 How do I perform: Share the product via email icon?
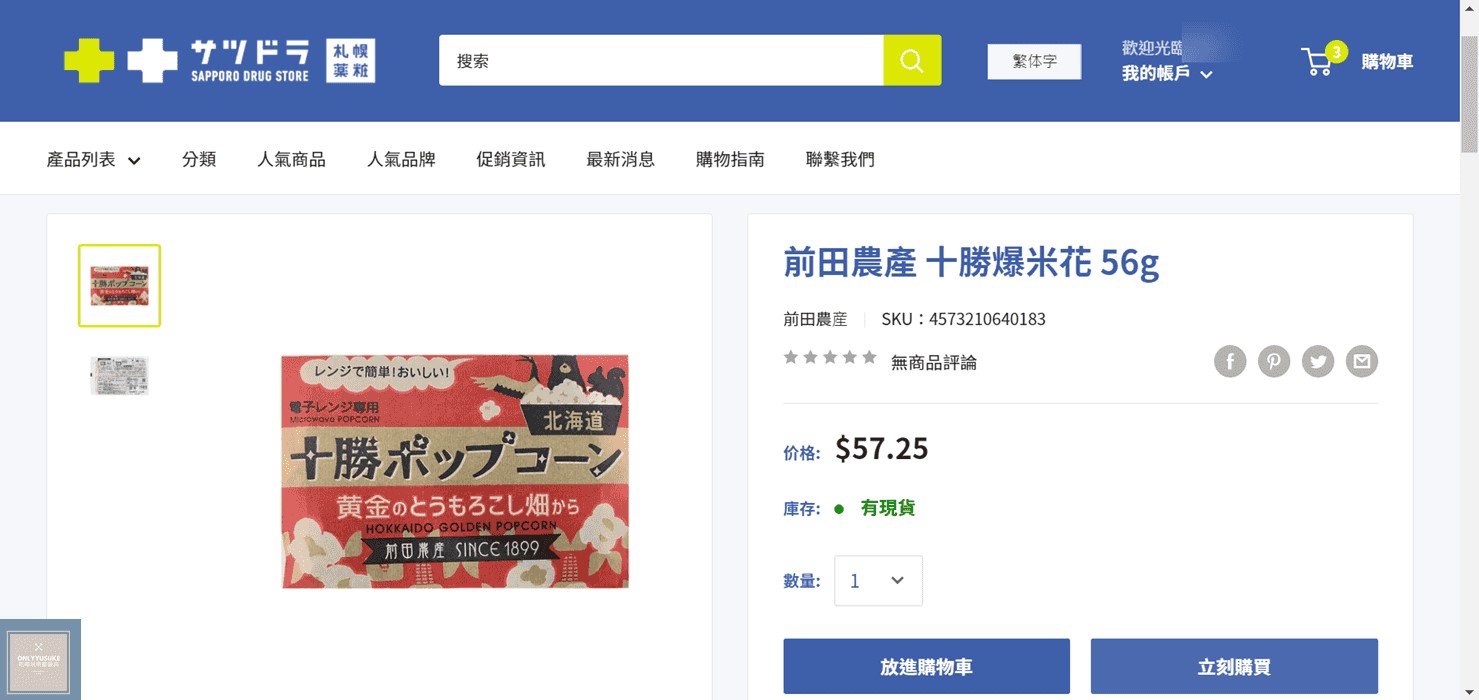point(1361,361)
